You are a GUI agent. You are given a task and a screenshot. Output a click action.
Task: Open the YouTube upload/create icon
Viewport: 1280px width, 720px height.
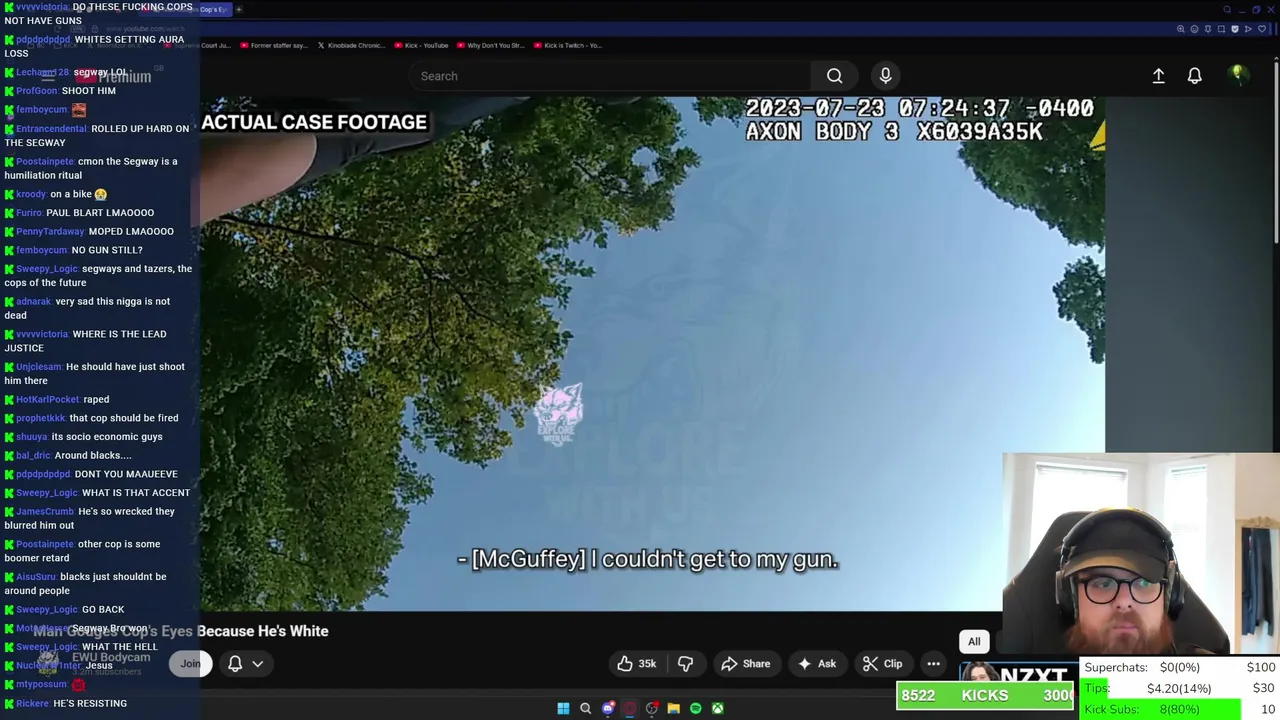[x=1158, y=76]
